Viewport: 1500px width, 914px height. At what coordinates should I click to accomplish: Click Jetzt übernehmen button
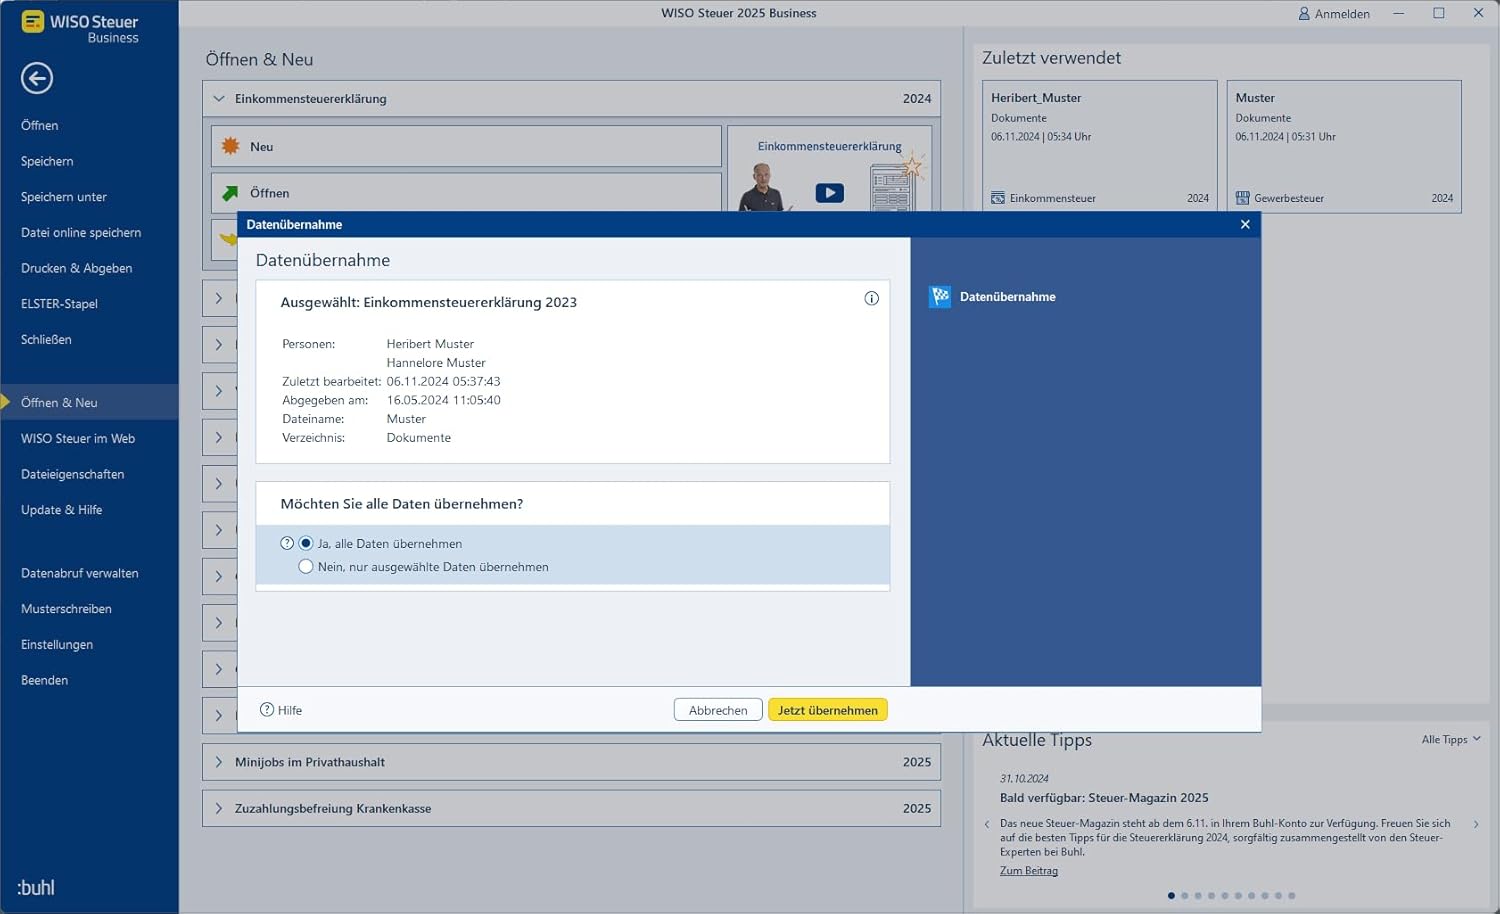coord(828,710)
